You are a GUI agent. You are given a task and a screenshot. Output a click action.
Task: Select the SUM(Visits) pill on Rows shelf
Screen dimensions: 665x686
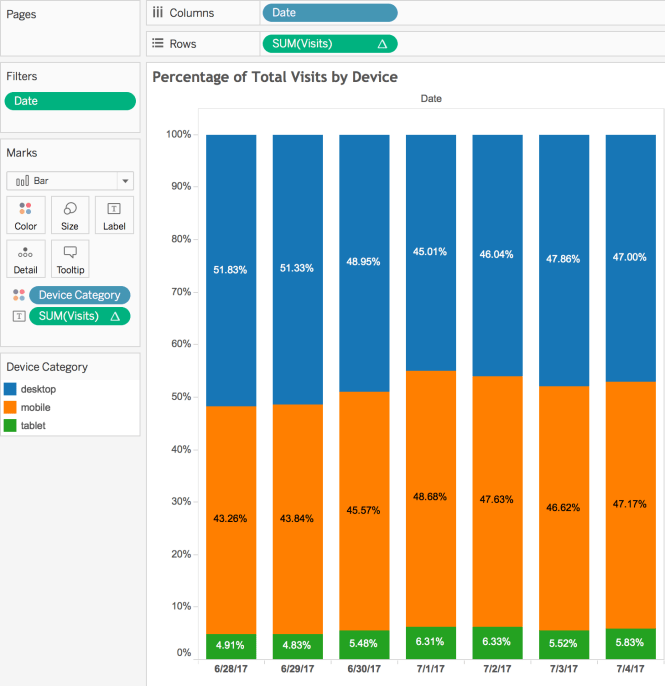(329, 44)
